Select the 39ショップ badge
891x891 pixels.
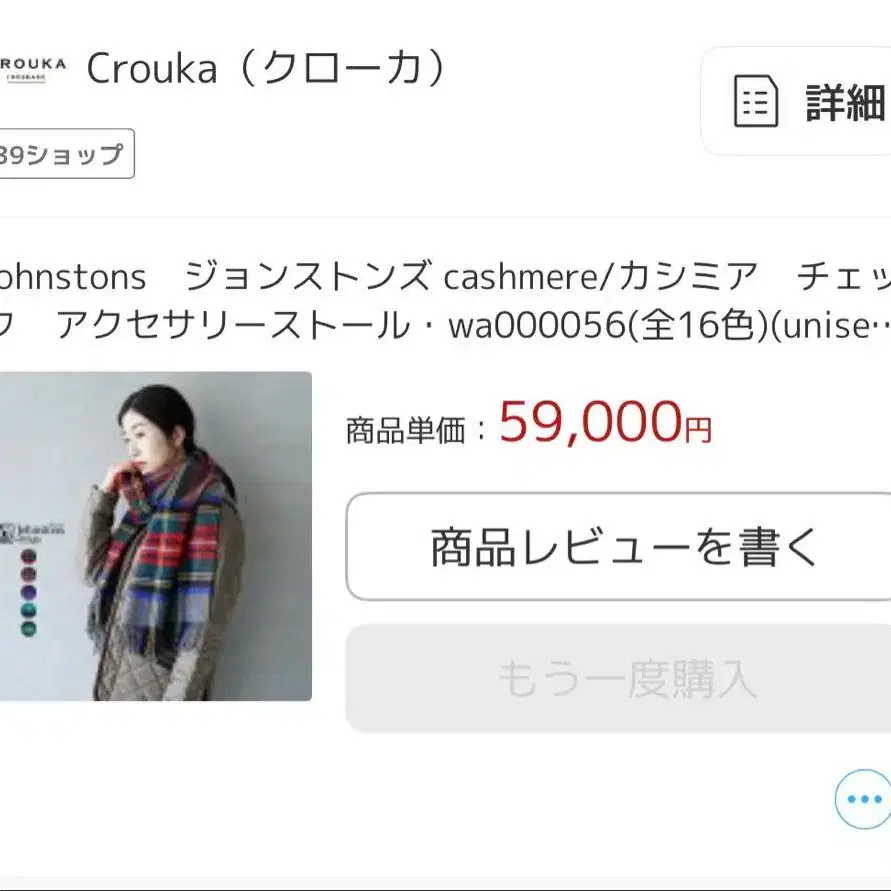tap(66, 153)
